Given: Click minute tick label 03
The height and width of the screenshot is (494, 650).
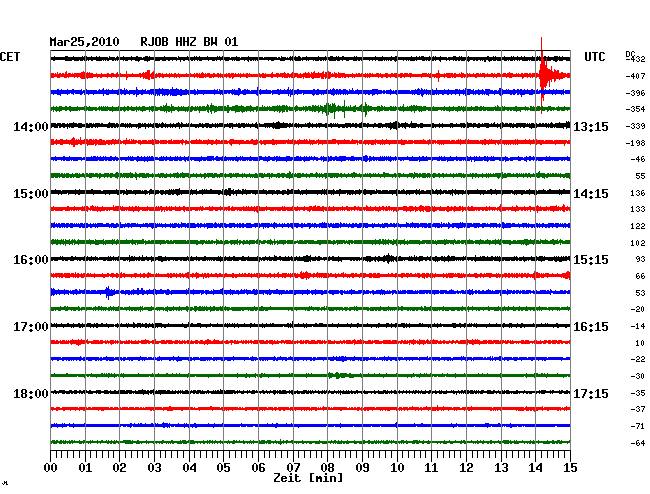Looking at the screenshot, I should pos(154,468).
